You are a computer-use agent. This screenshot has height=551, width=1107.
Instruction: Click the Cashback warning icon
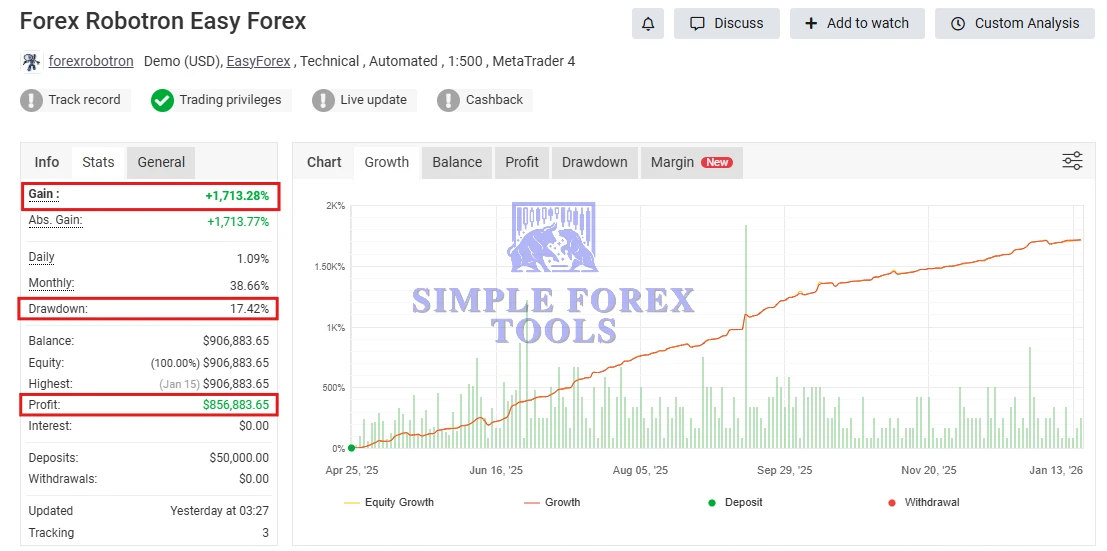(x=449, y=100)
